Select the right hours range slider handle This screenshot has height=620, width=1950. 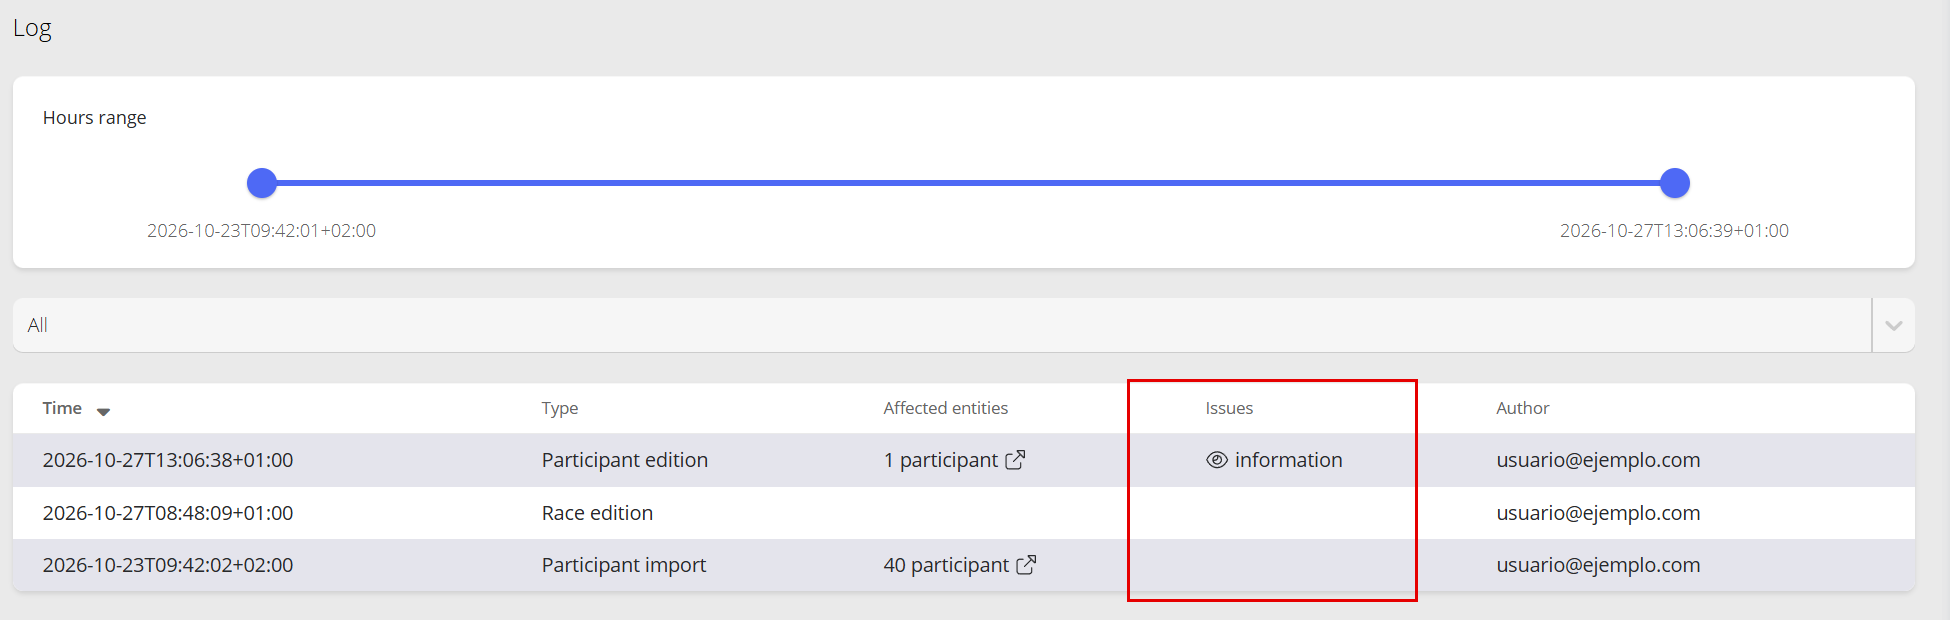coord(1675,183)
